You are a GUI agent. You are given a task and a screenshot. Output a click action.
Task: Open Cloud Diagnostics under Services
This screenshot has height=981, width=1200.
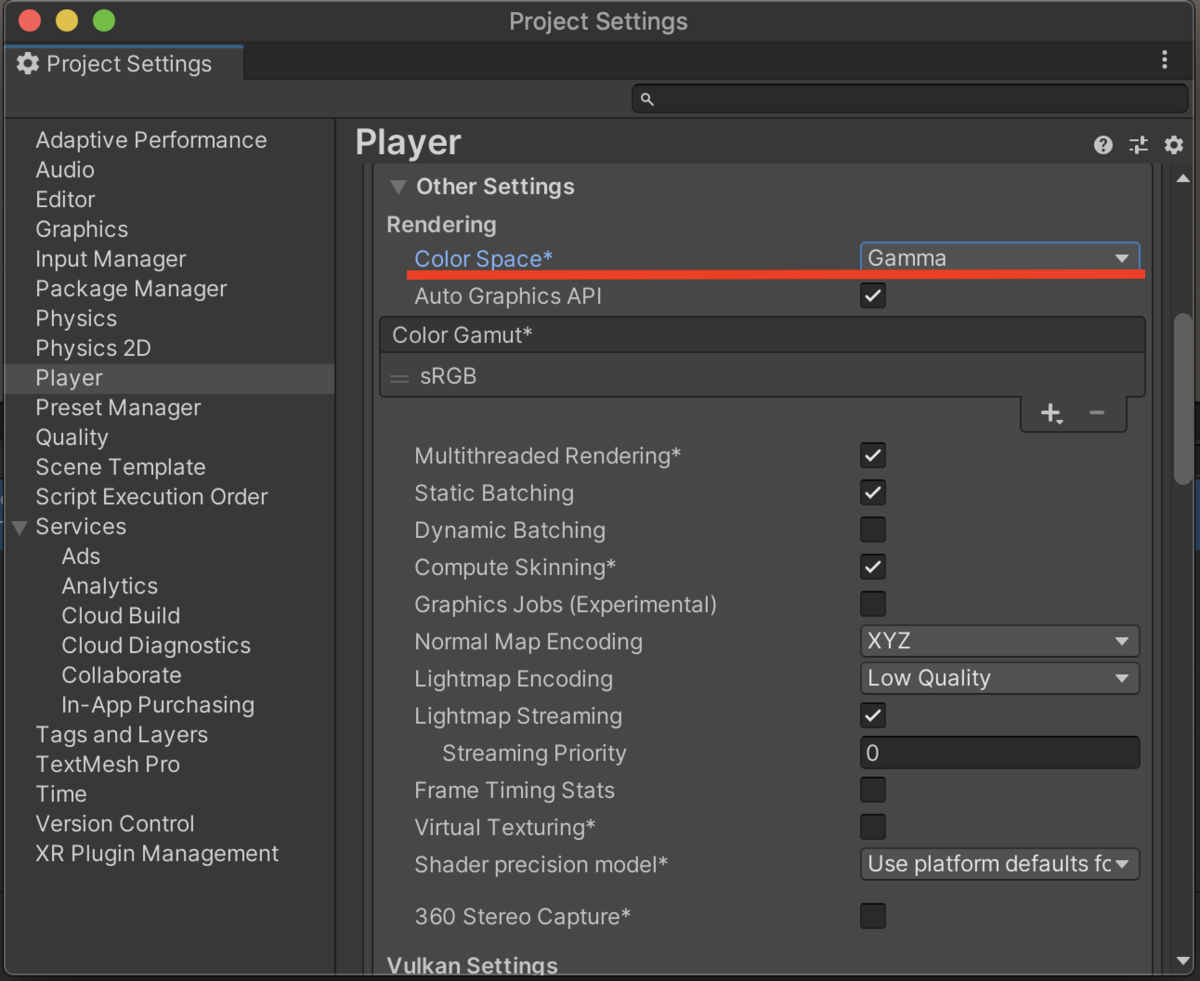(x=156, y=646)
